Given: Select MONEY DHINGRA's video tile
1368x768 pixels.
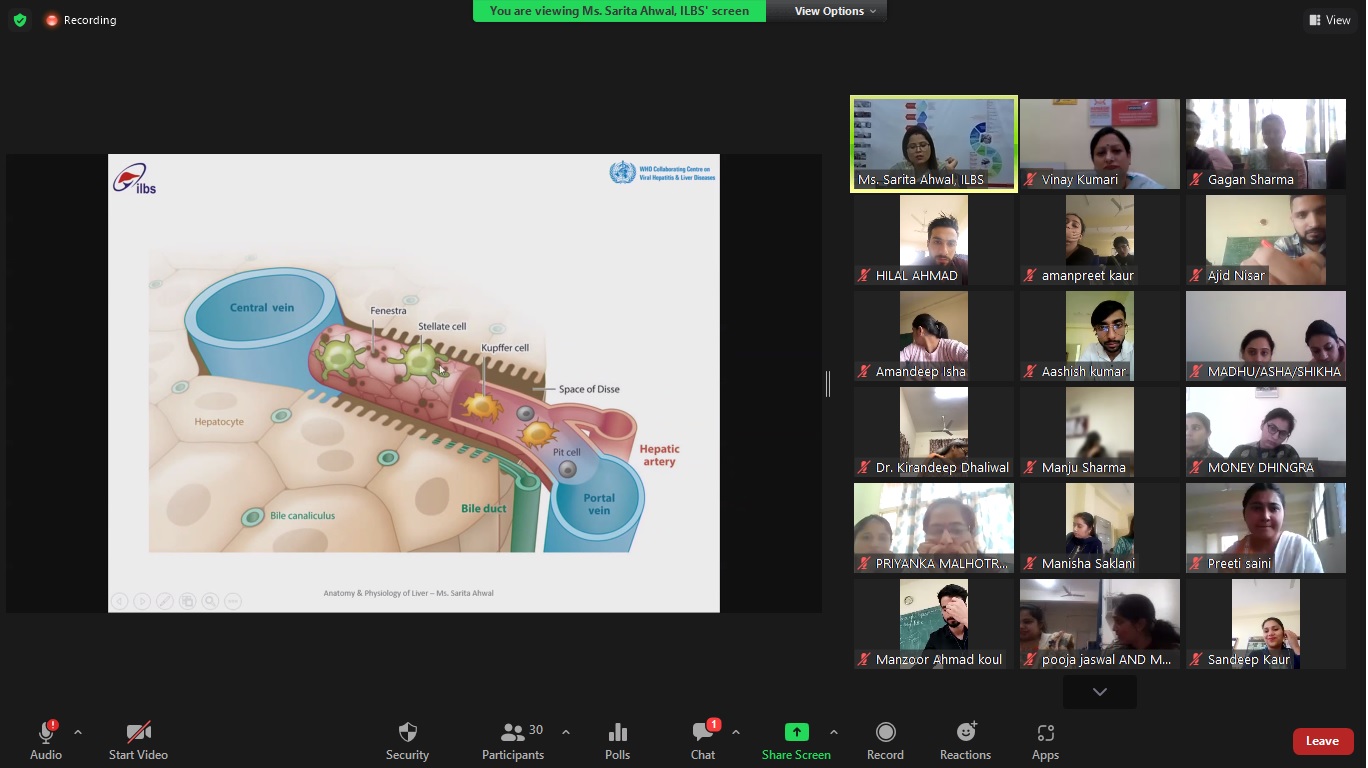Looking at the screenshot, I should tap(1266, 432).
